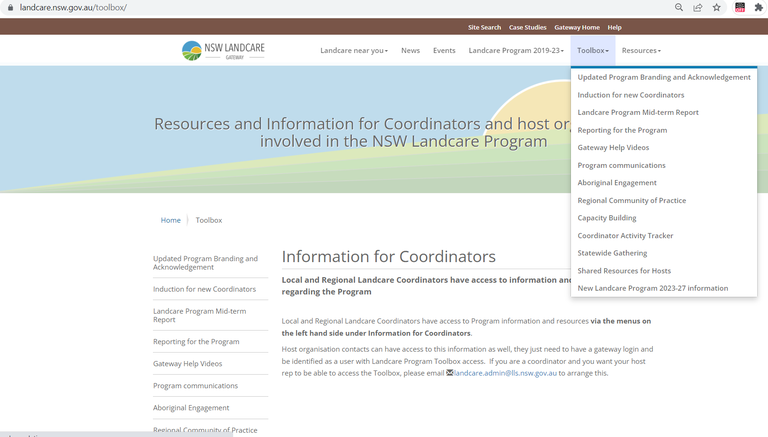Click the share page icon in address bar
Image resolution: width=768 pixels, height=437 pixels.
(x=697, y=7)
